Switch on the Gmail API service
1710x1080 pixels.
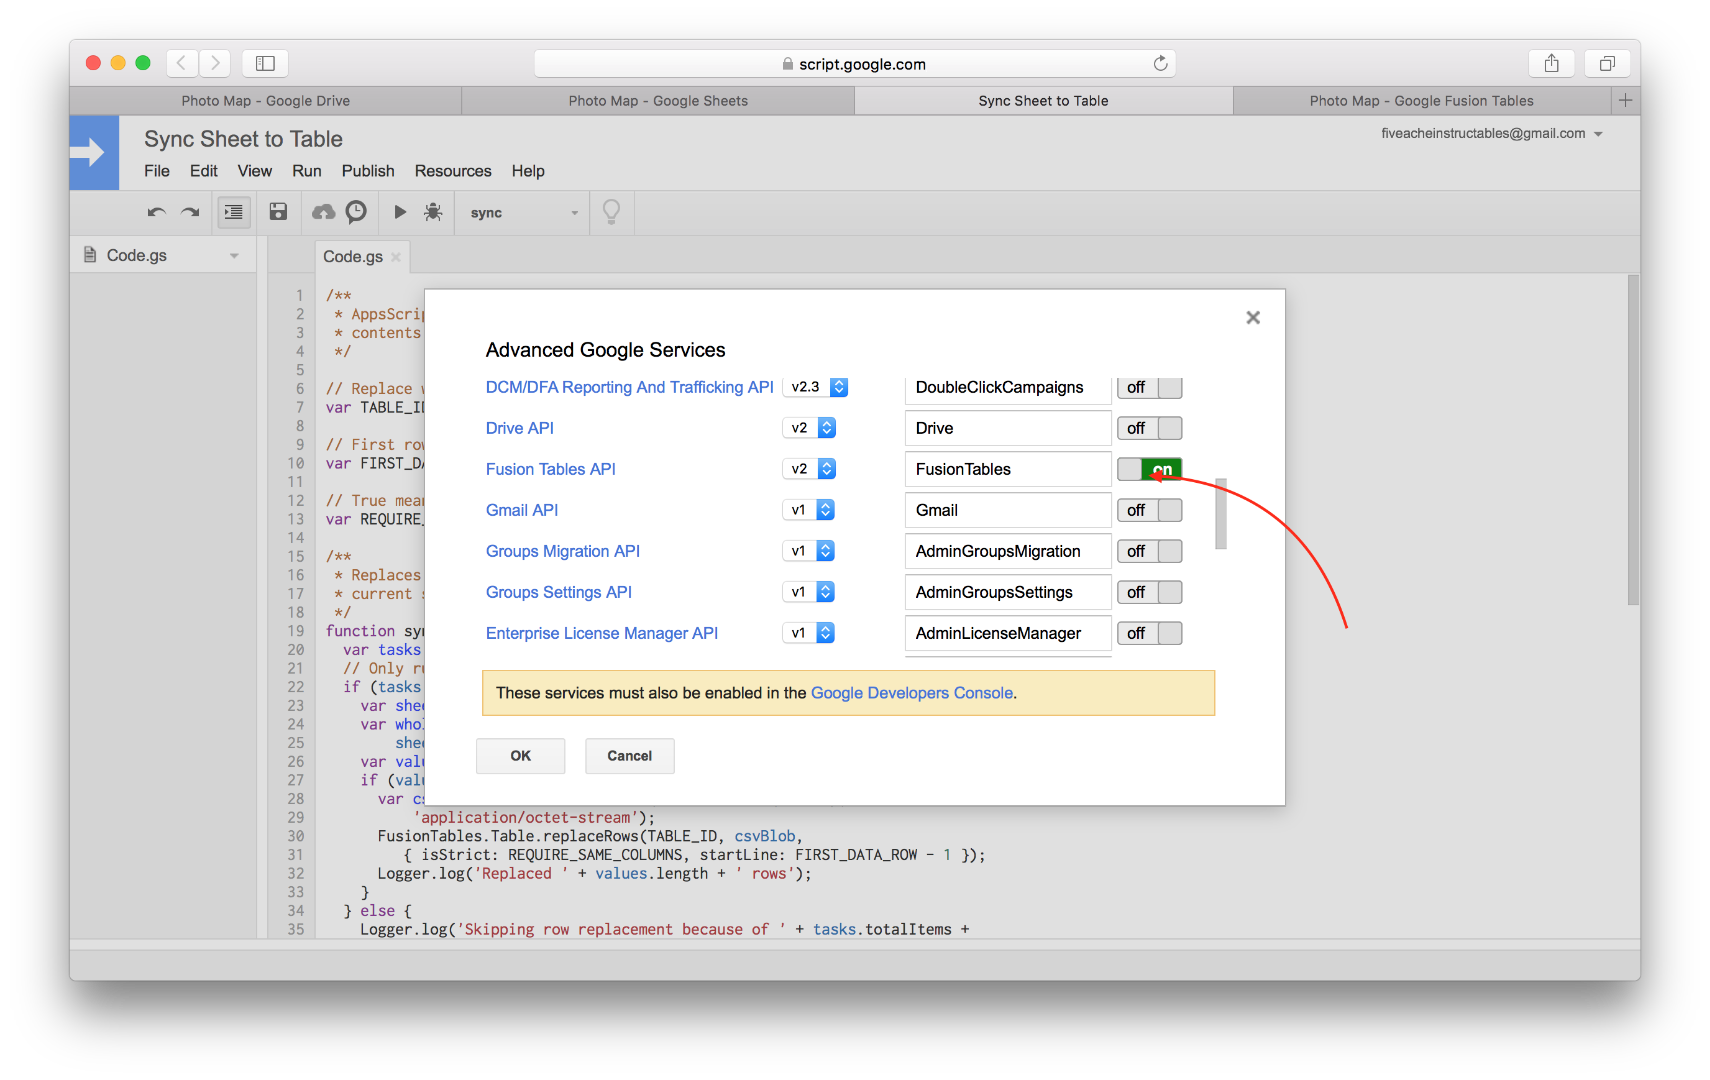pos(1149,510)
